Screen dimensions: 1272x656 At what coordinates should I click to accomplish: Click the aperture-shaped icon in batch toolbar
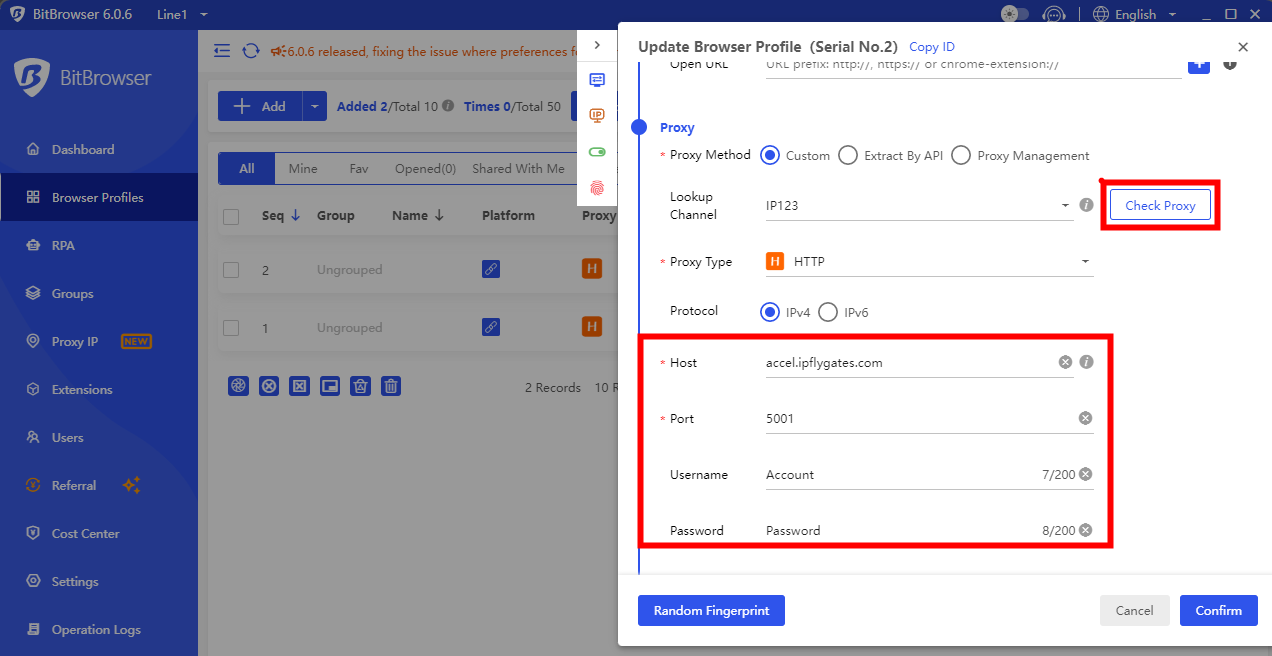coord(238,386)
